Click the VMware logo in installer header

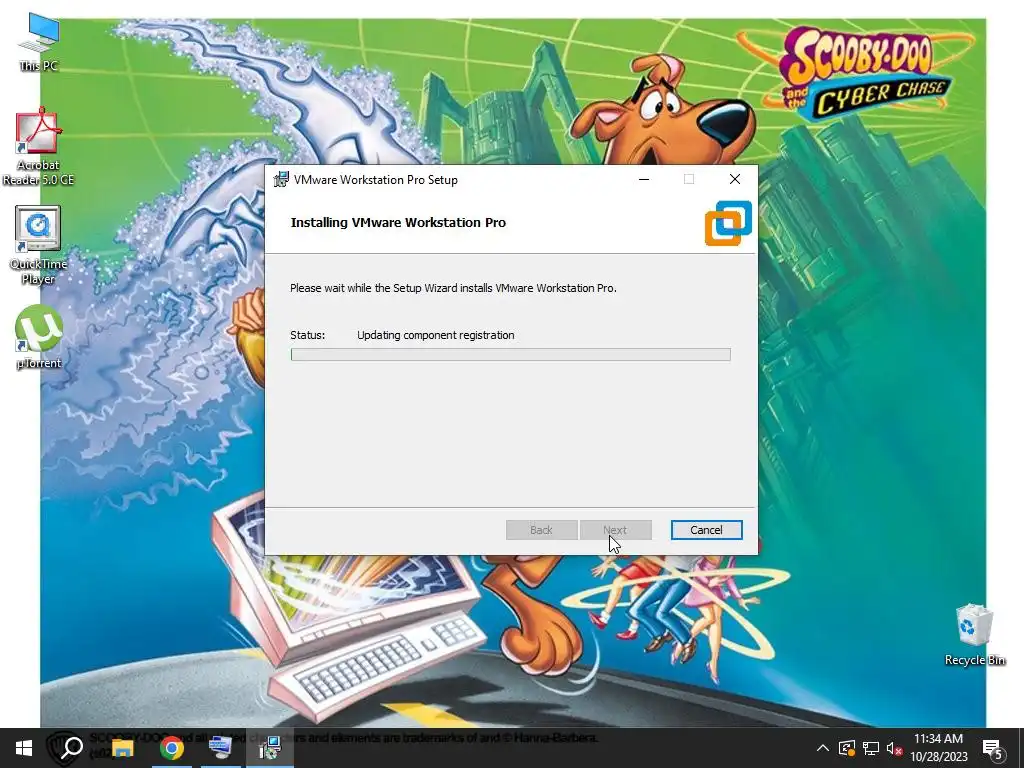[x=728, y=223]
